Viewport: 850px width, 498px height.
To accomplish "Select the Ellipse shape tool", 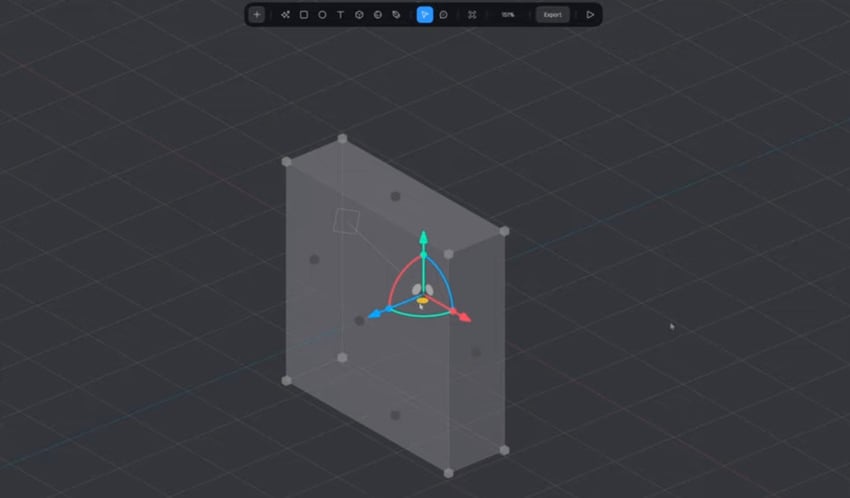I will coord(322,15).
